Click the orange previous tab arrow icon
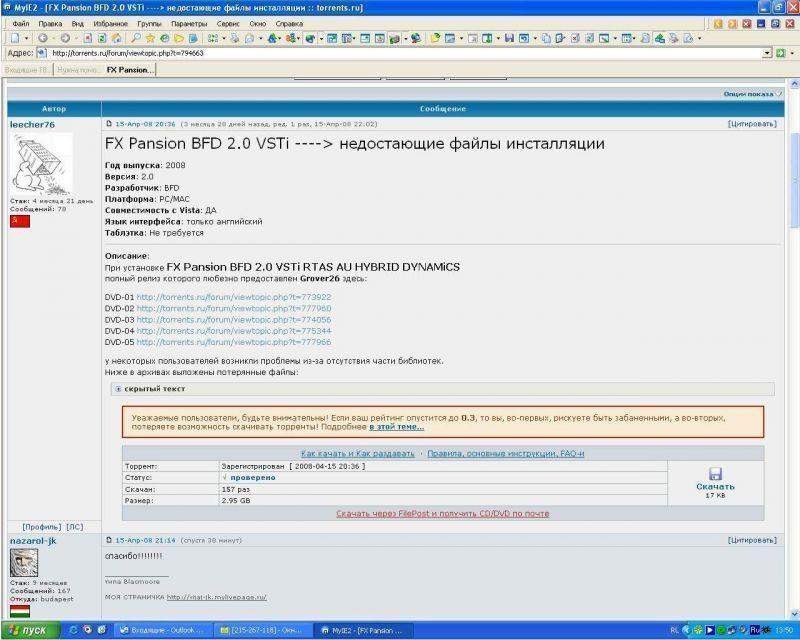 pyautogui.click(x=718, y=23)
